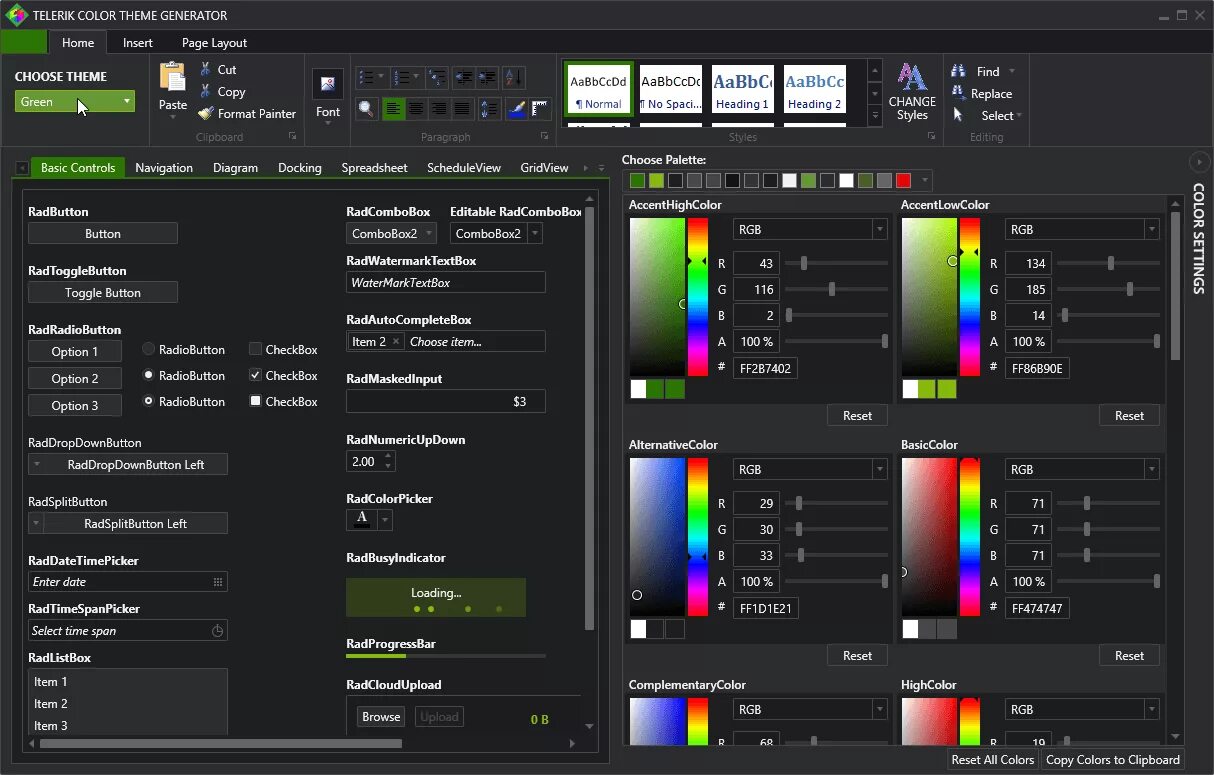Click the increase indent icon
The image size is (1214, 775).
tap(486, 77)
